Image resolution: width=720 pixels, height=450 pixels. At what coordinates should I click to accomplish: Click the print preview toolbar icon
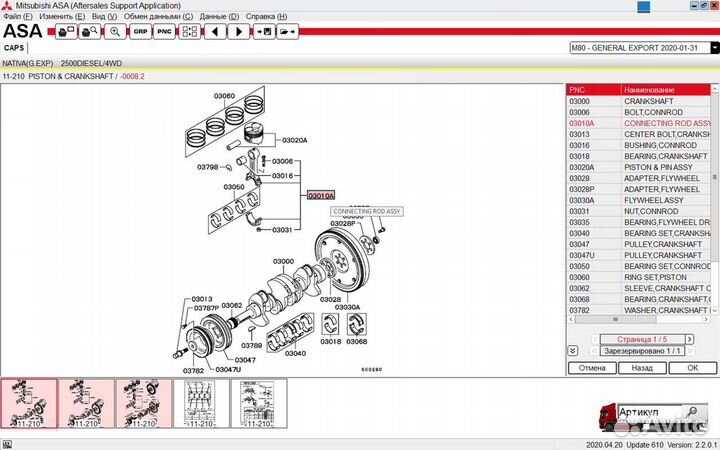(90, 32)
